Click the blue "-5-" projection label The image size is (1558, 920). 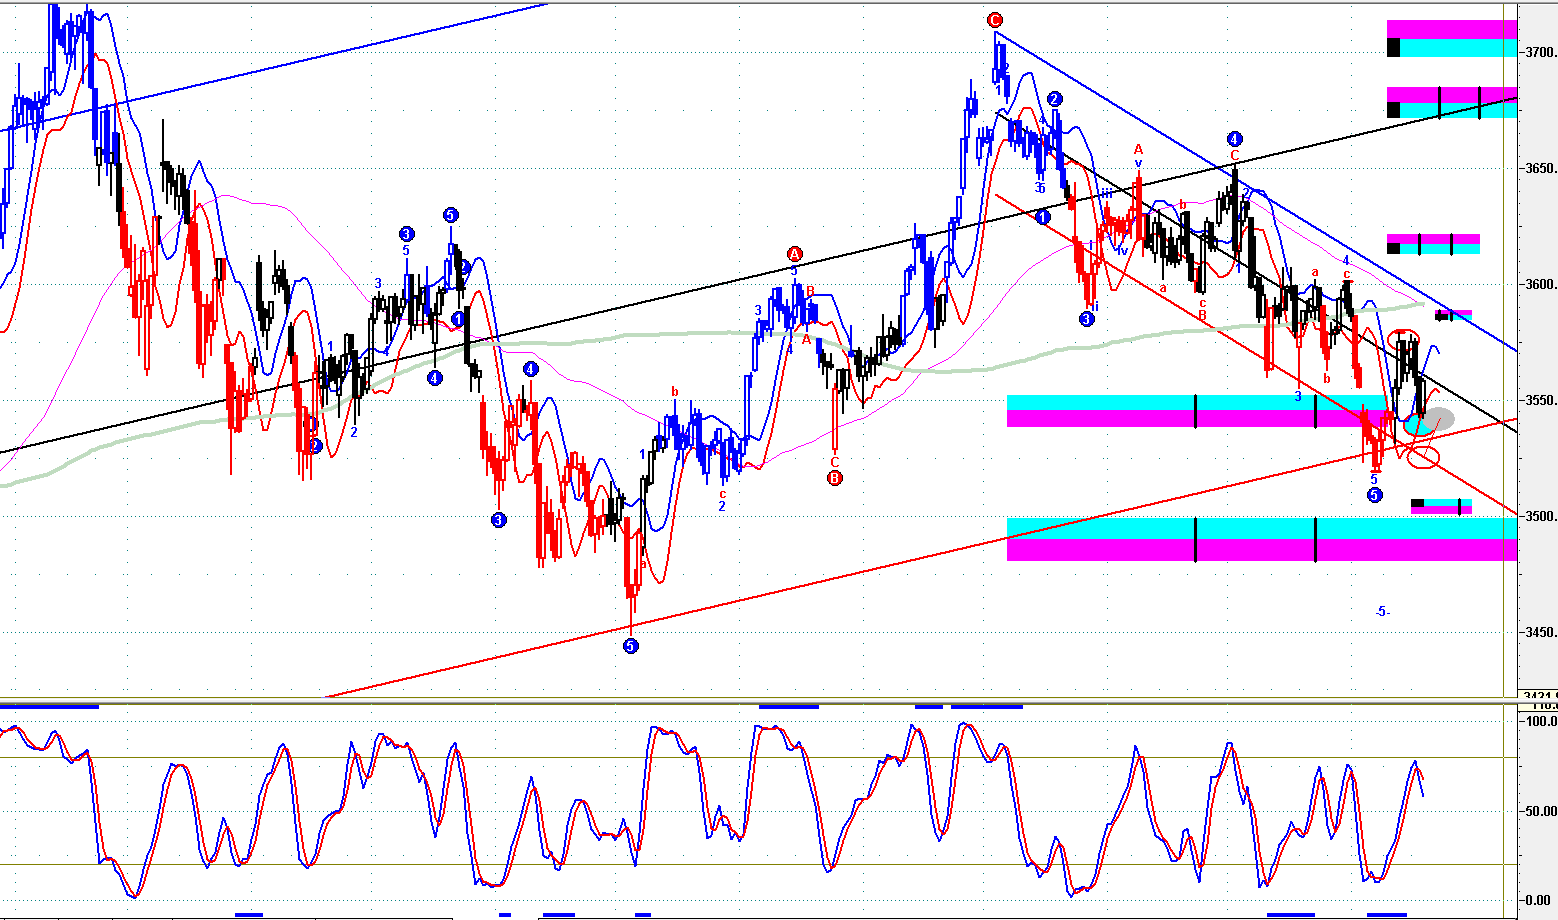[x=1381, y=611]
